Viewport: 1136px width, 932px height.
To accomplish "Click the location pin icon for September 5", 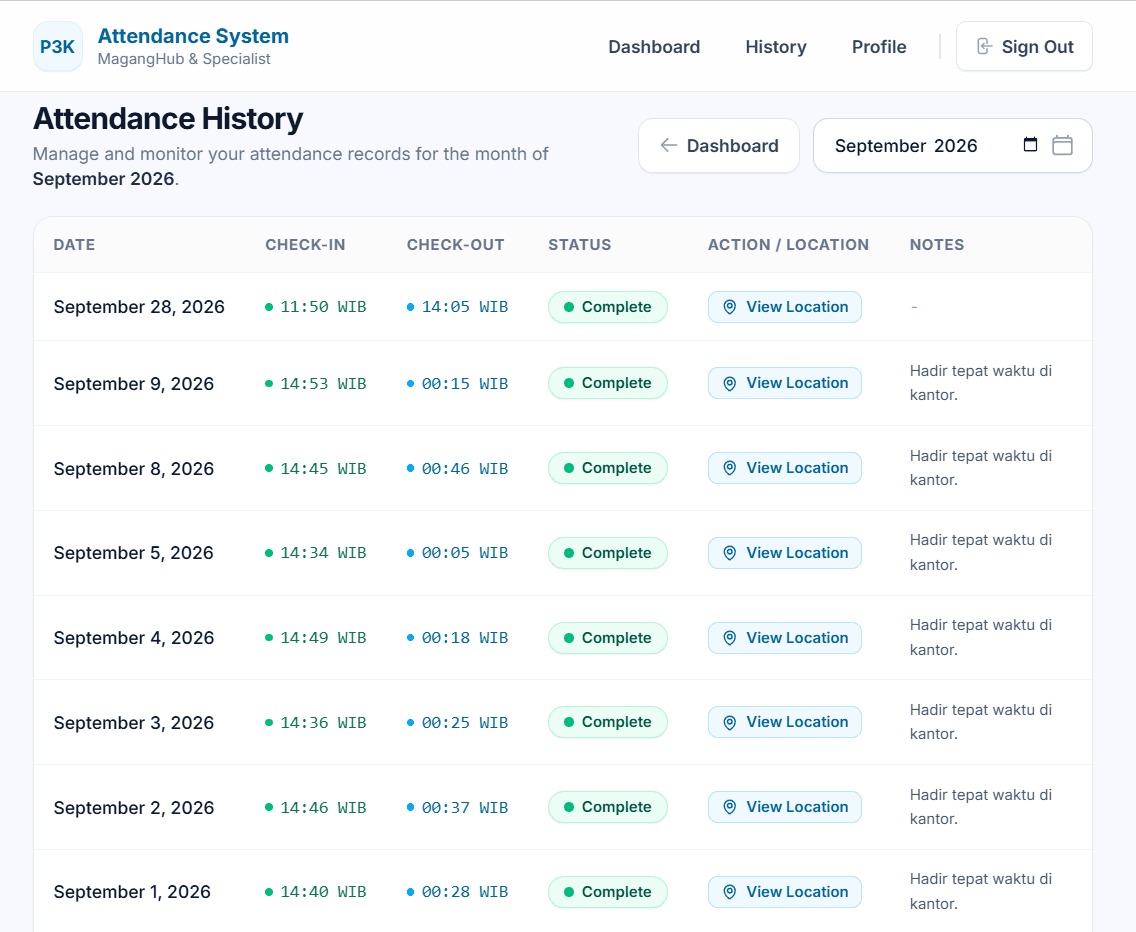I will pyautogui.click(x=730, y=553).
